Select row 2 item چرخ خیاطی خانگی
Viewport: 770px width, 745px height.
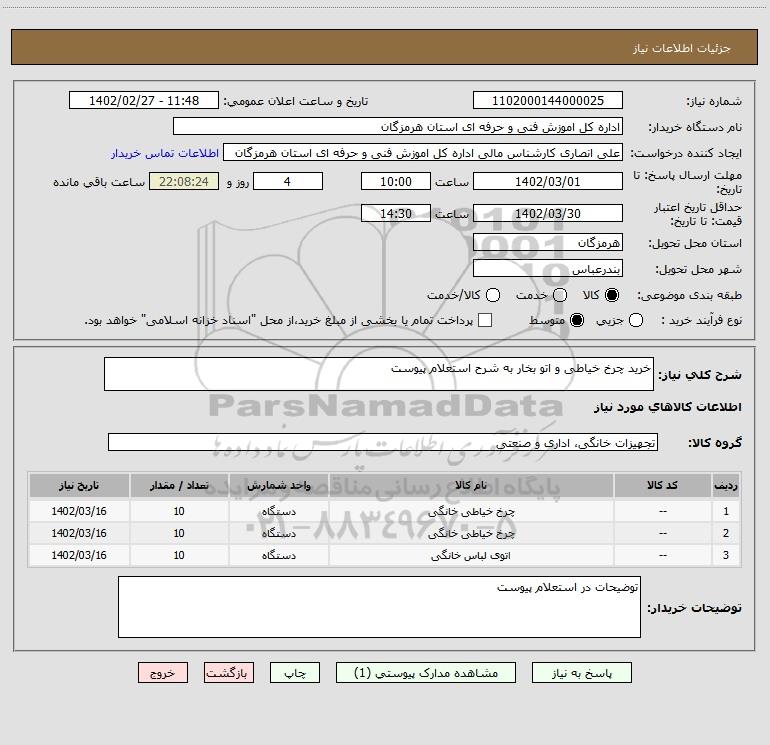(471, 533)
